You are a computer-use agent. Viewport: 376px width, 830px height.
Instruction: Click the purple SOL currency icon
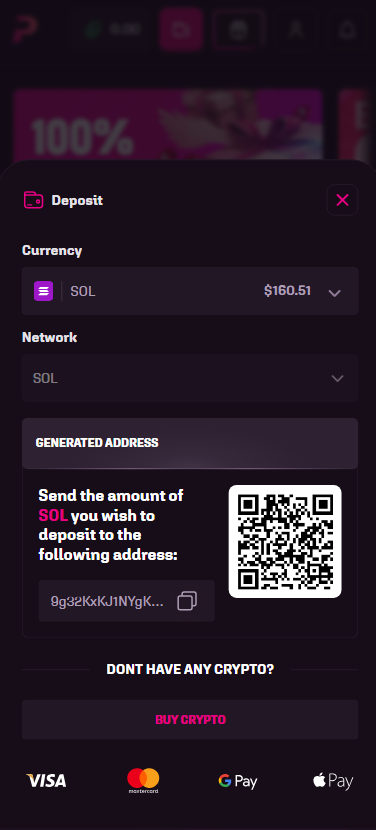point(43,291)
